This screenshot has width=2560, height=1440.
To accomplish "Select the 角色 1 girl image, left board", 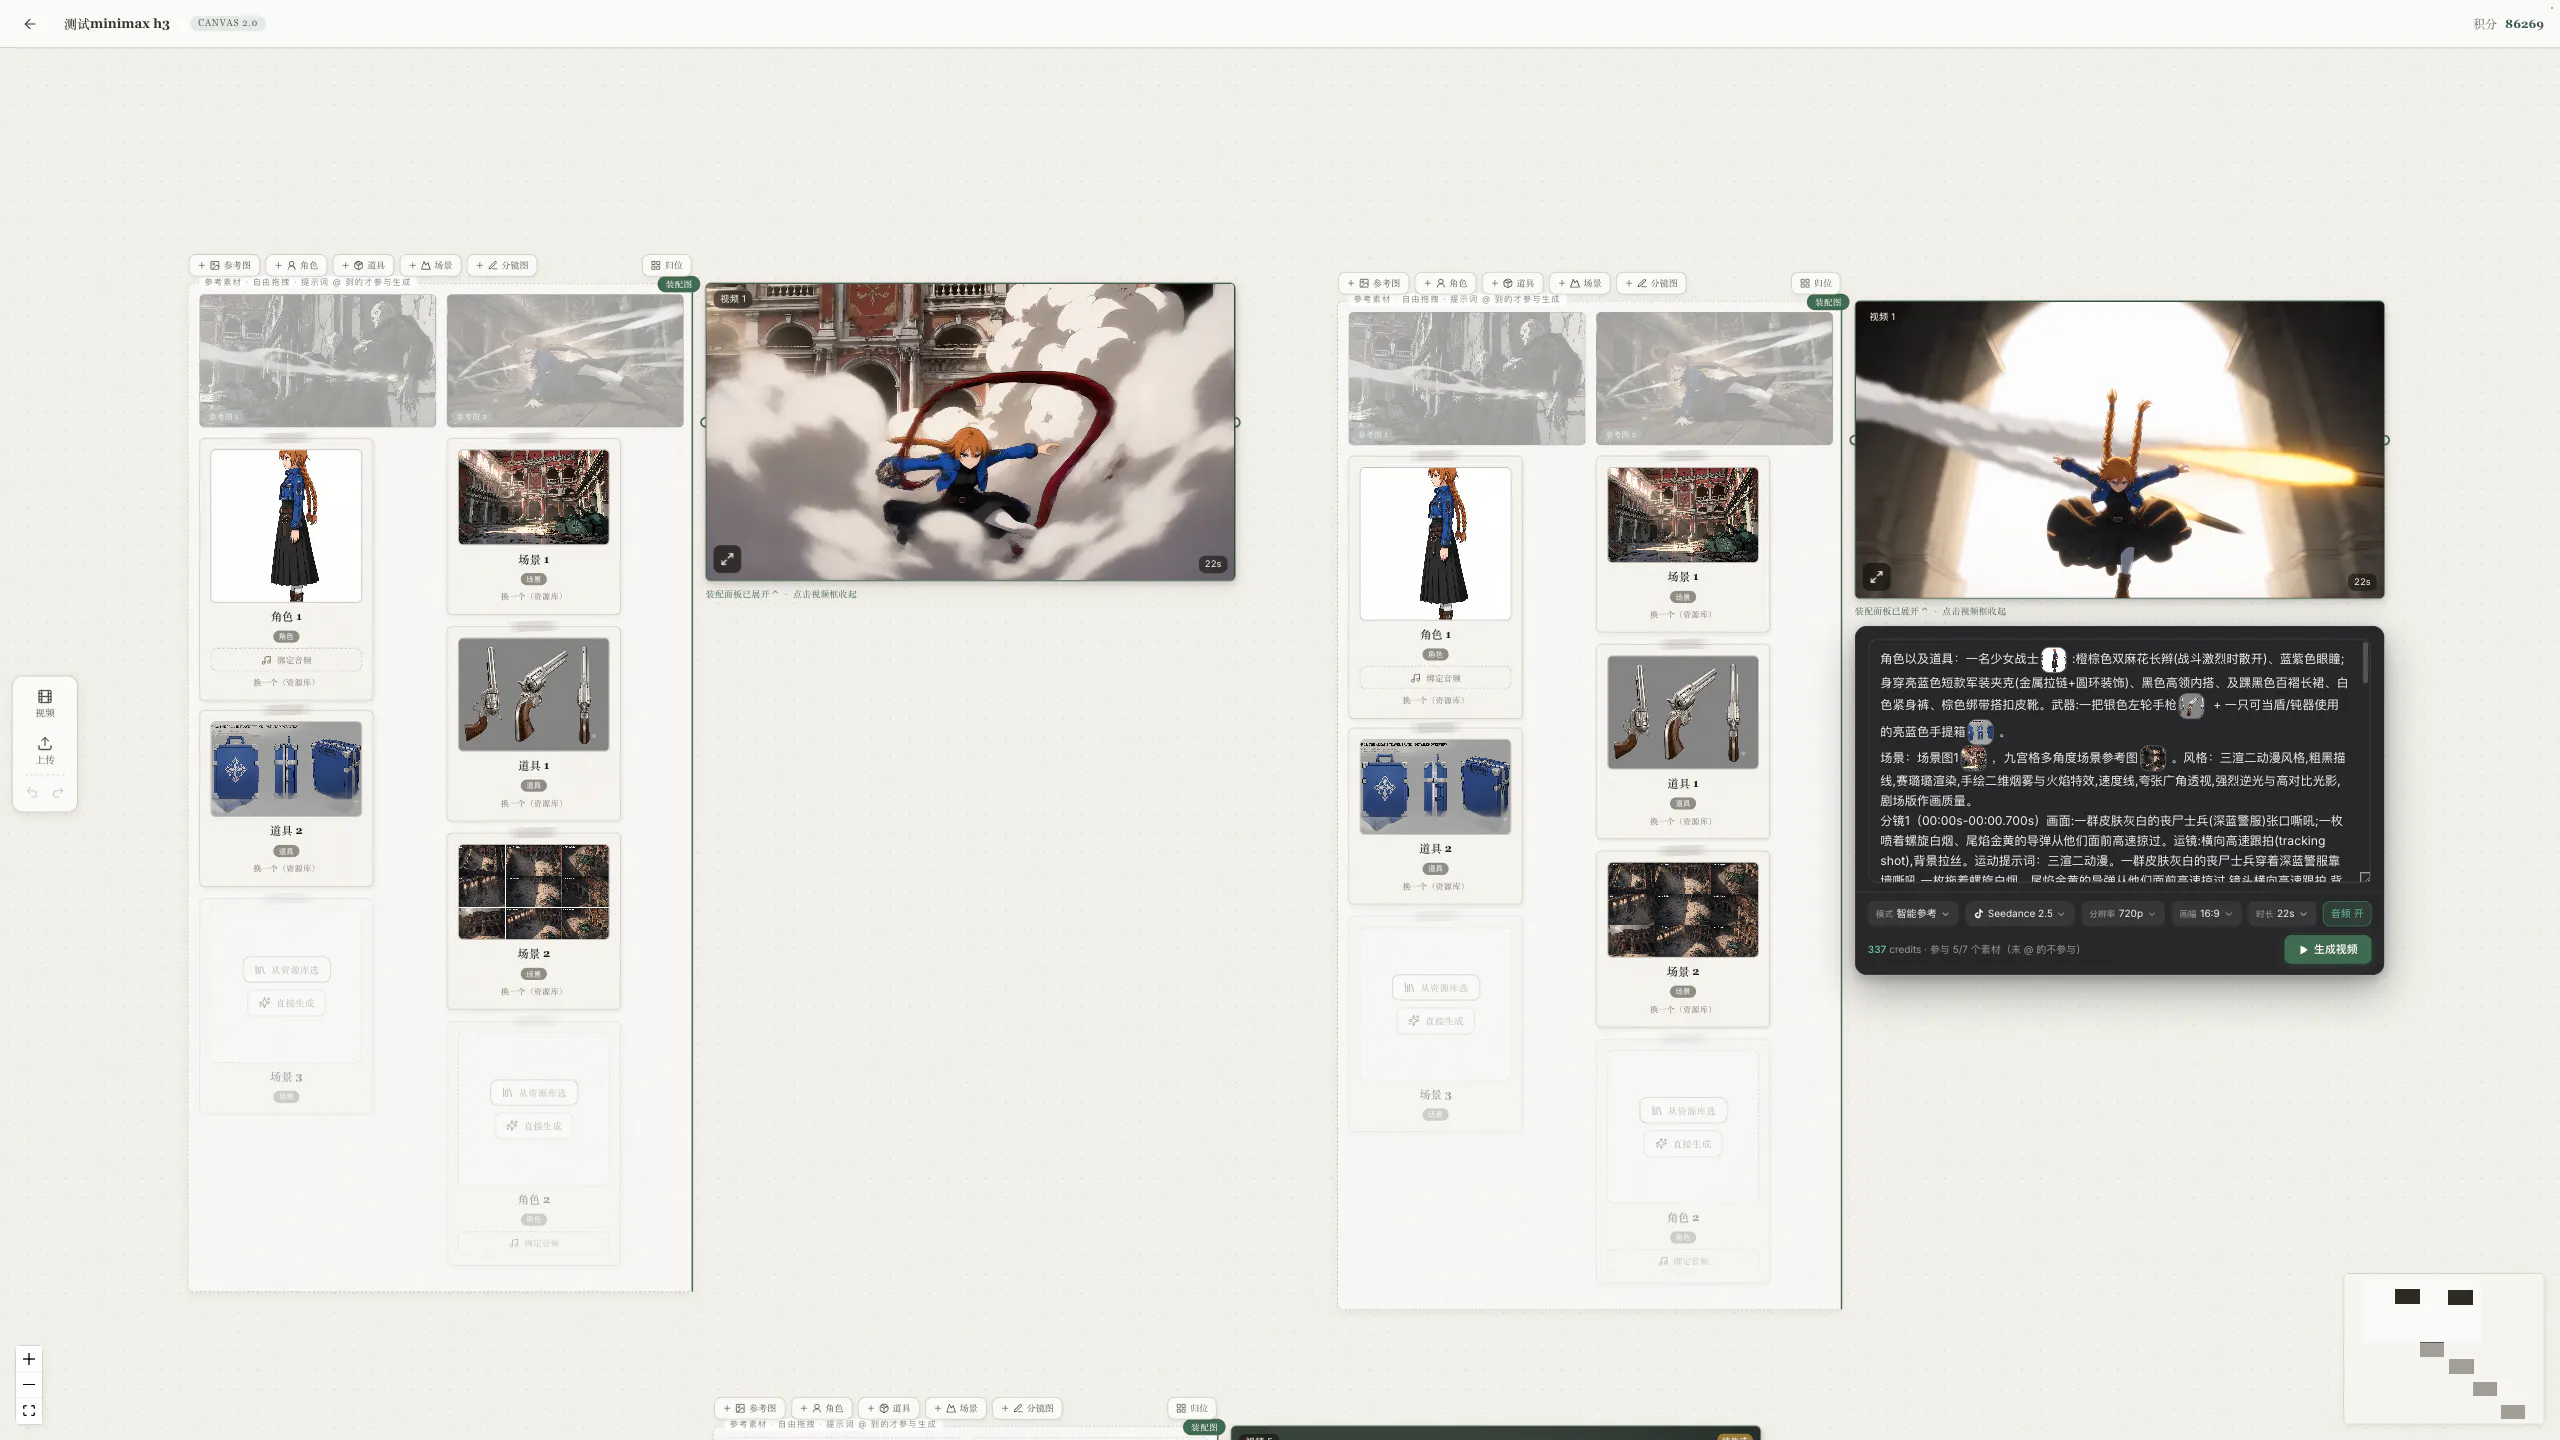I will click(286, 526).
